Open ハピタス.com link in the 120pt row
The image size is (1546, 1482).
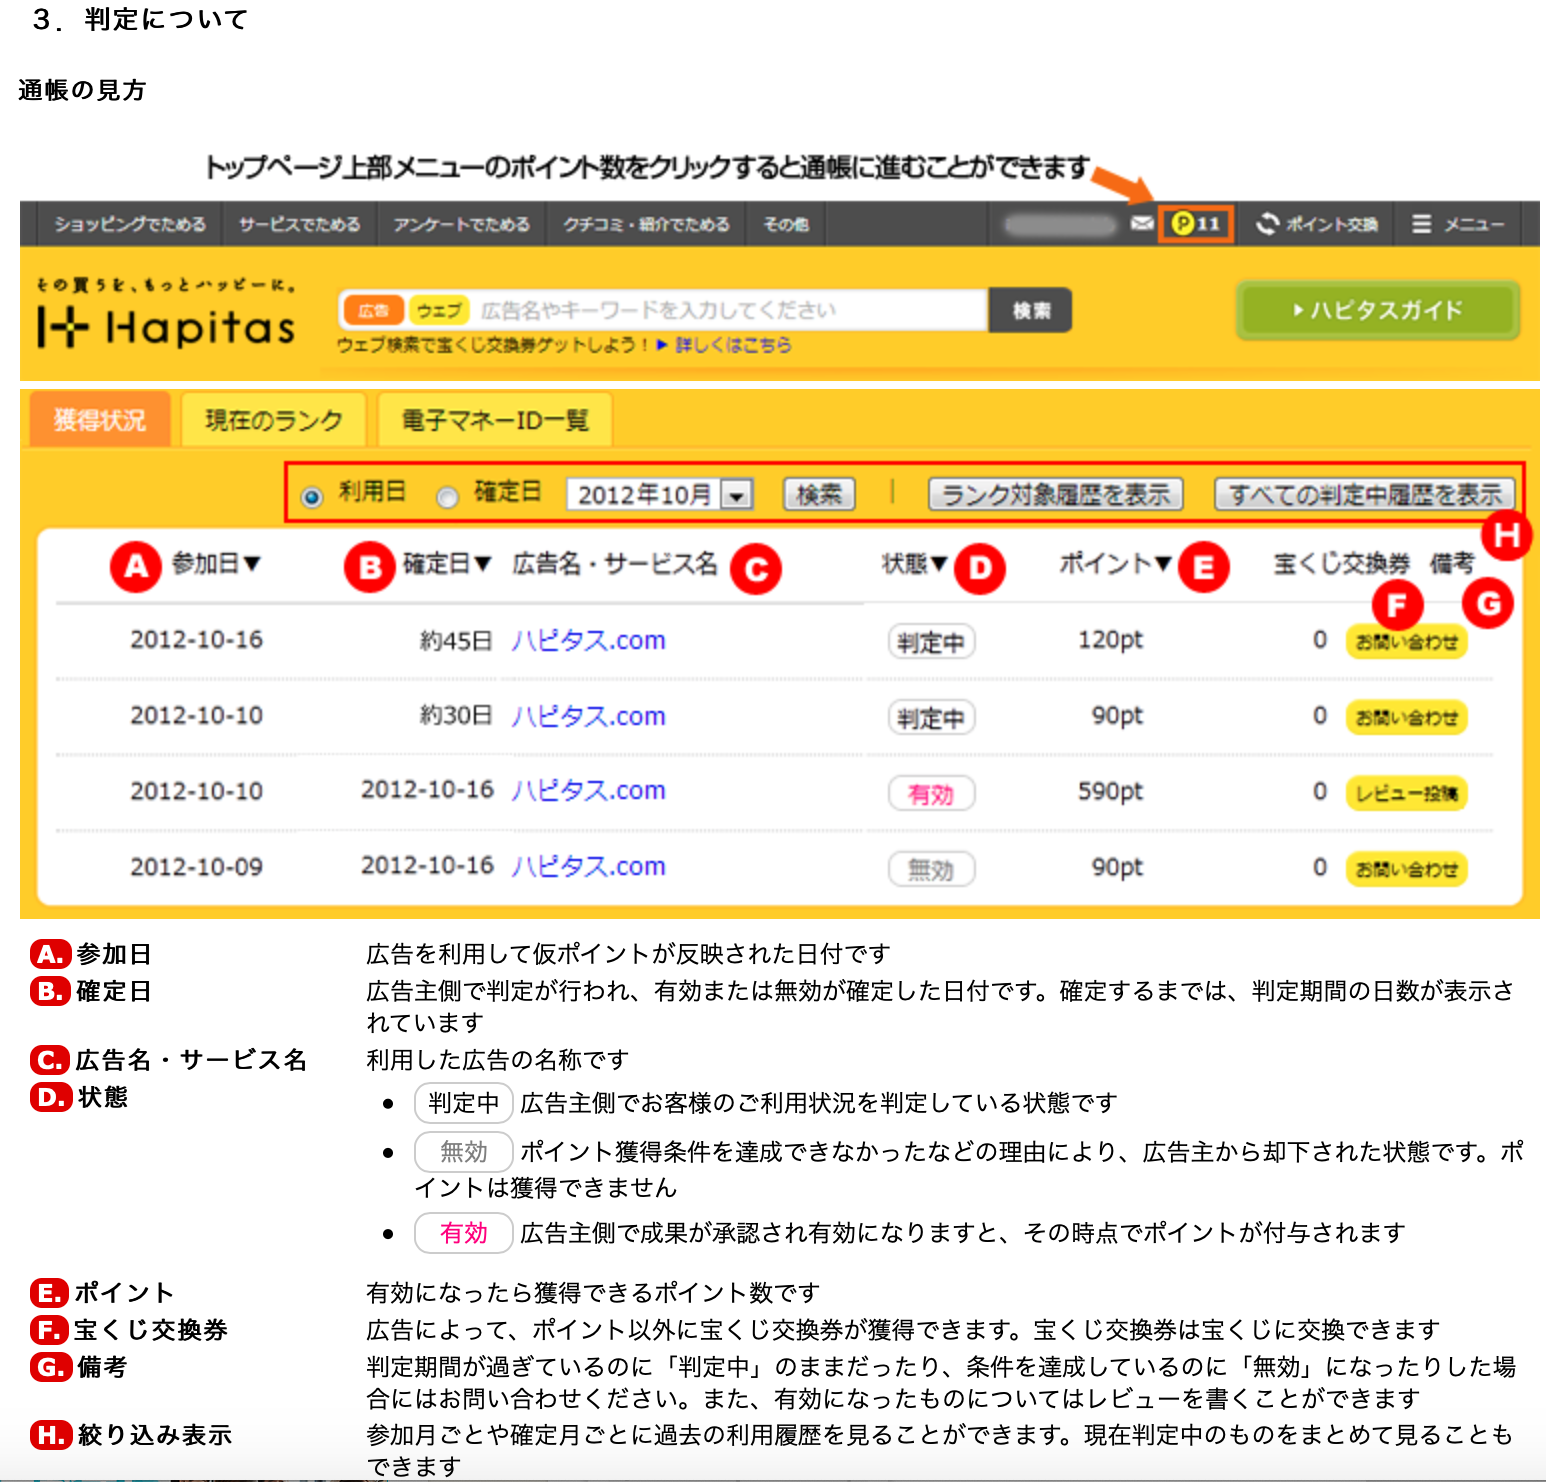(x=589, y=640)
